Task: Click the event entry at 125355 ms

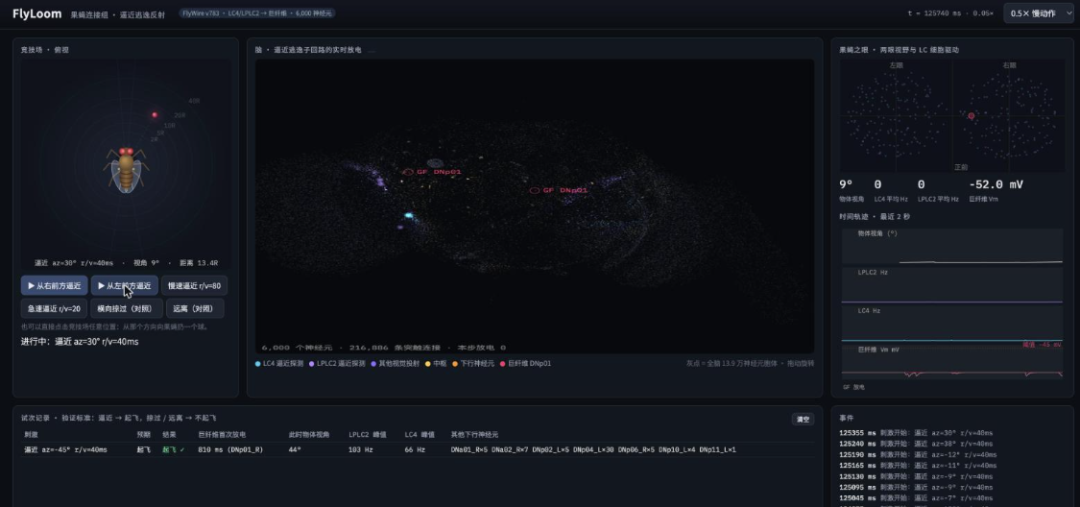Action: coord(916,433)
